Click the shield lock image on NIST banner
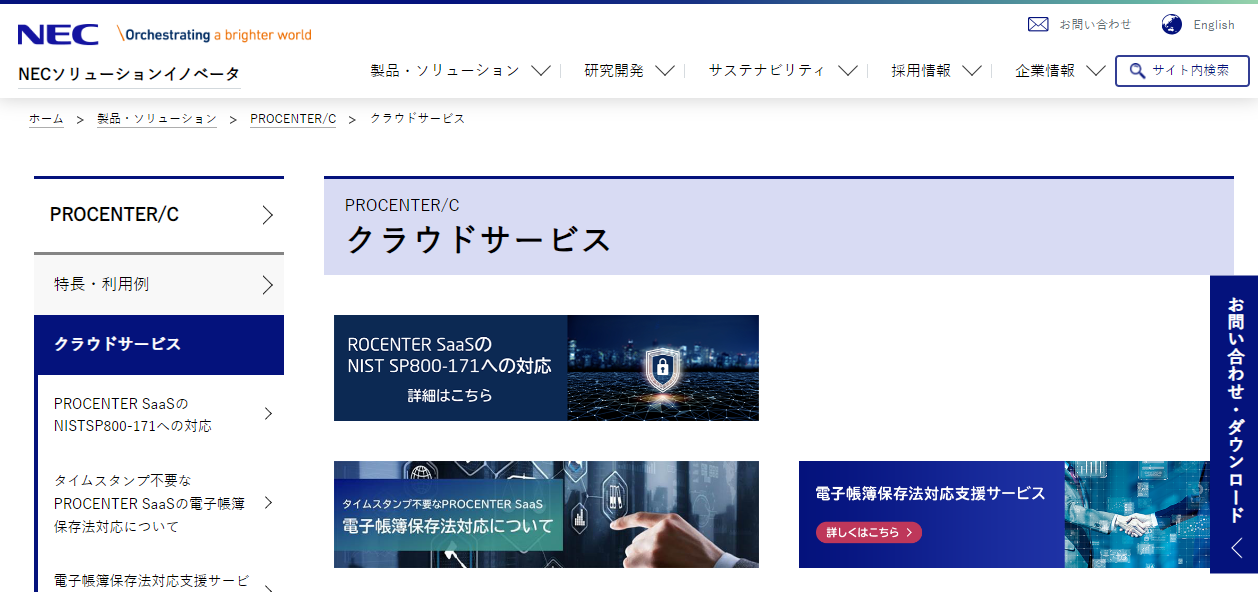Viewport: 1258px width, 592px height. point(662,369)
